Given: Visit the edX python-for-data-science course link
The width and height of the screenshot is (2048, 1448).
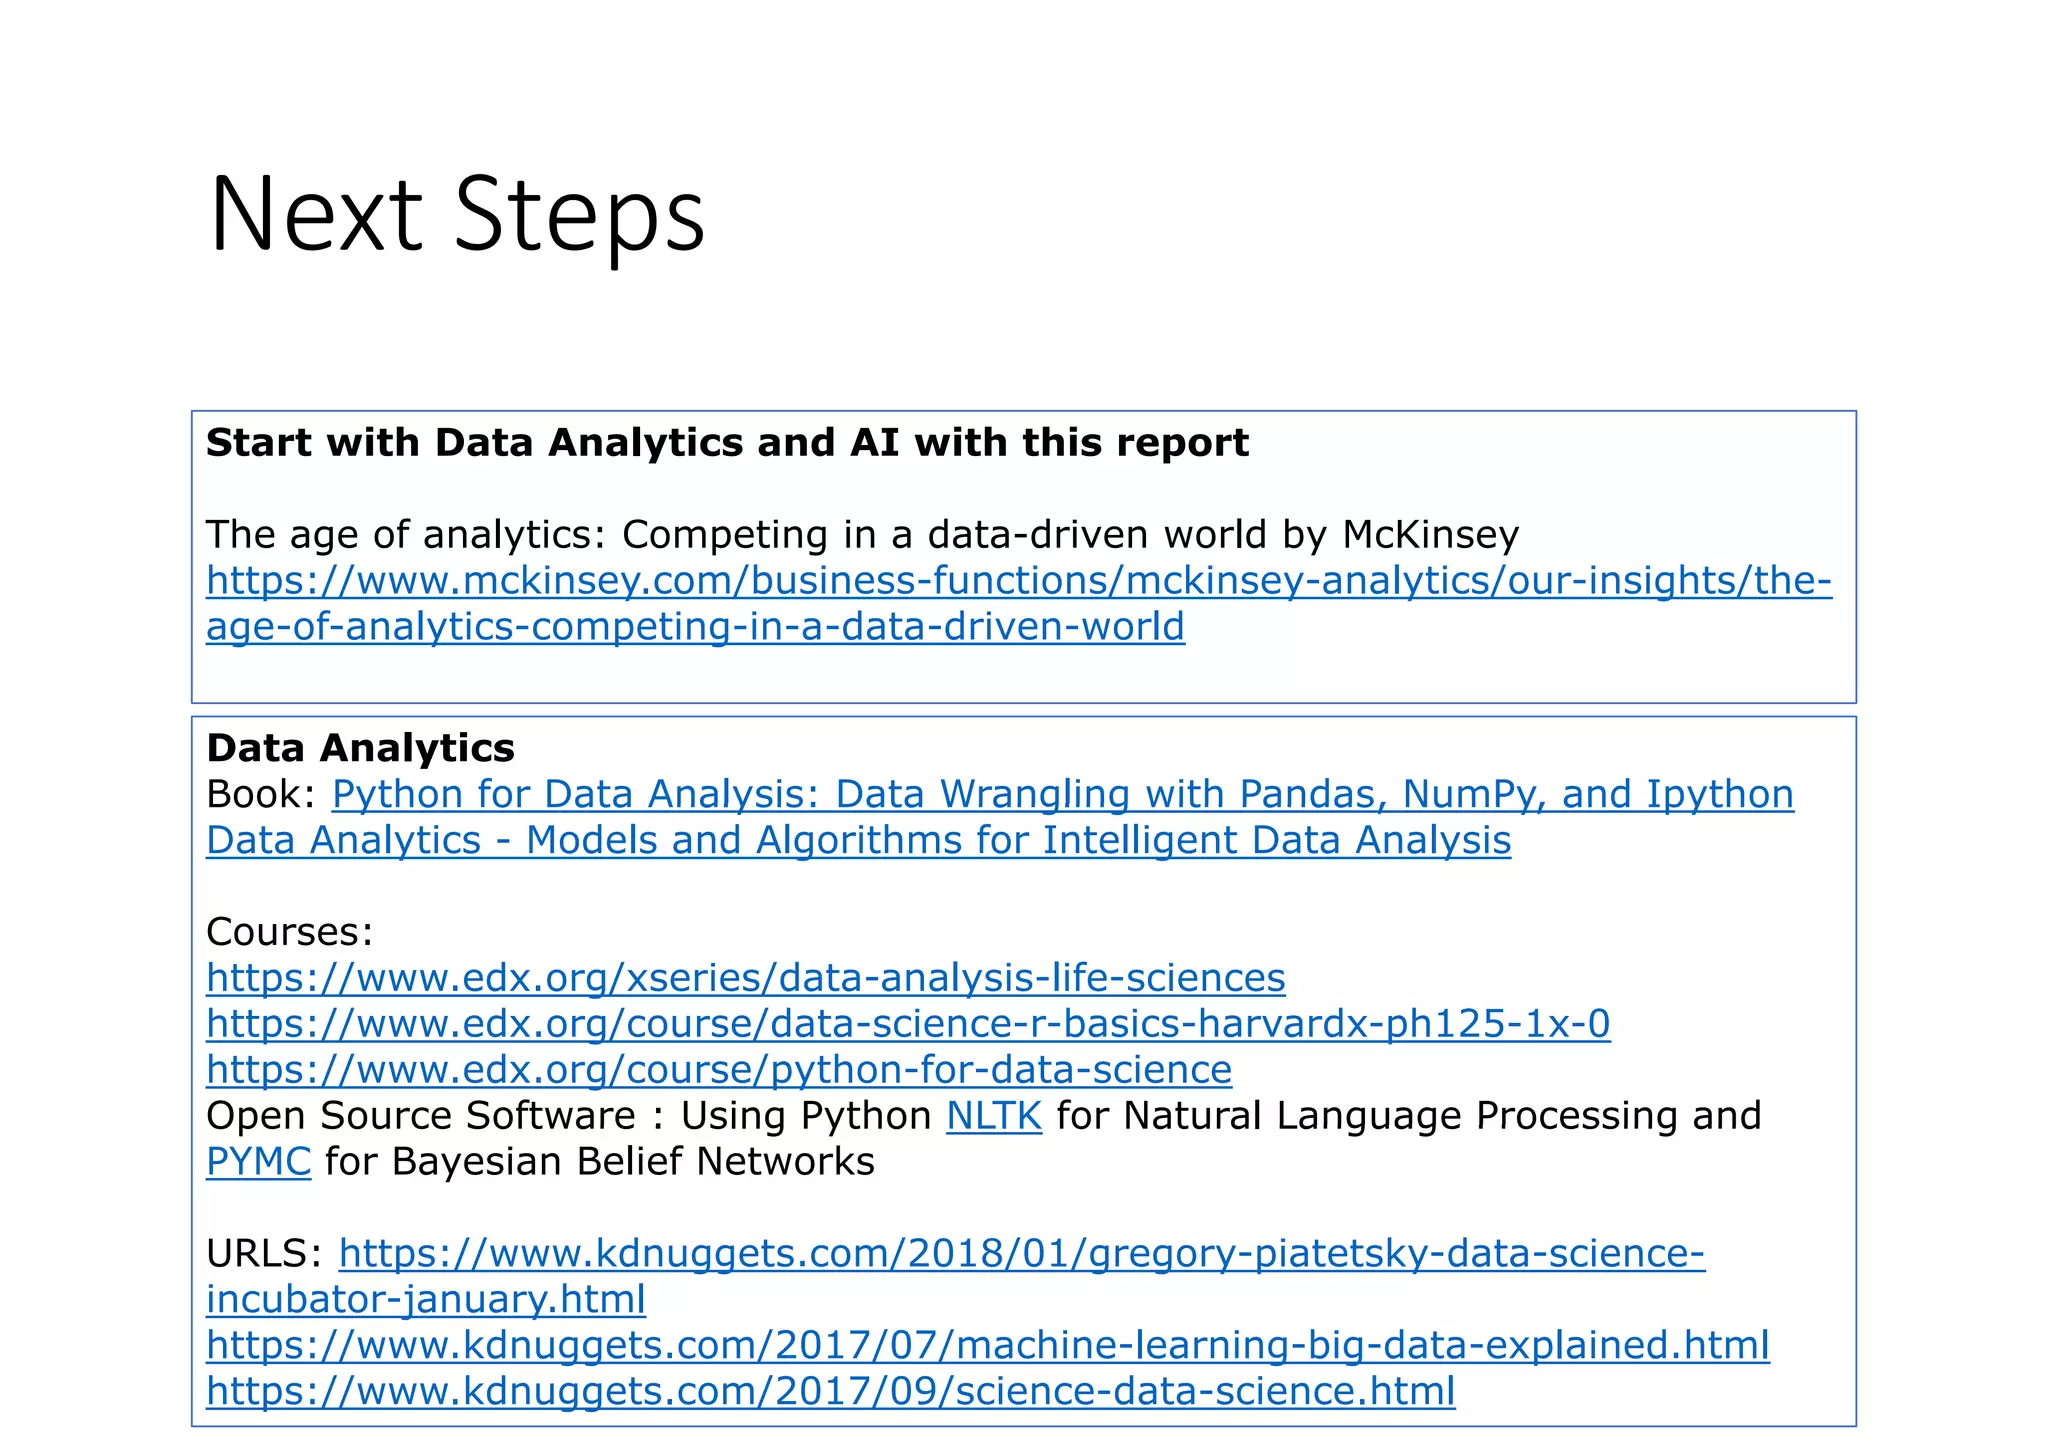Looking at the screenshot, I should (x=719, y=1069).
